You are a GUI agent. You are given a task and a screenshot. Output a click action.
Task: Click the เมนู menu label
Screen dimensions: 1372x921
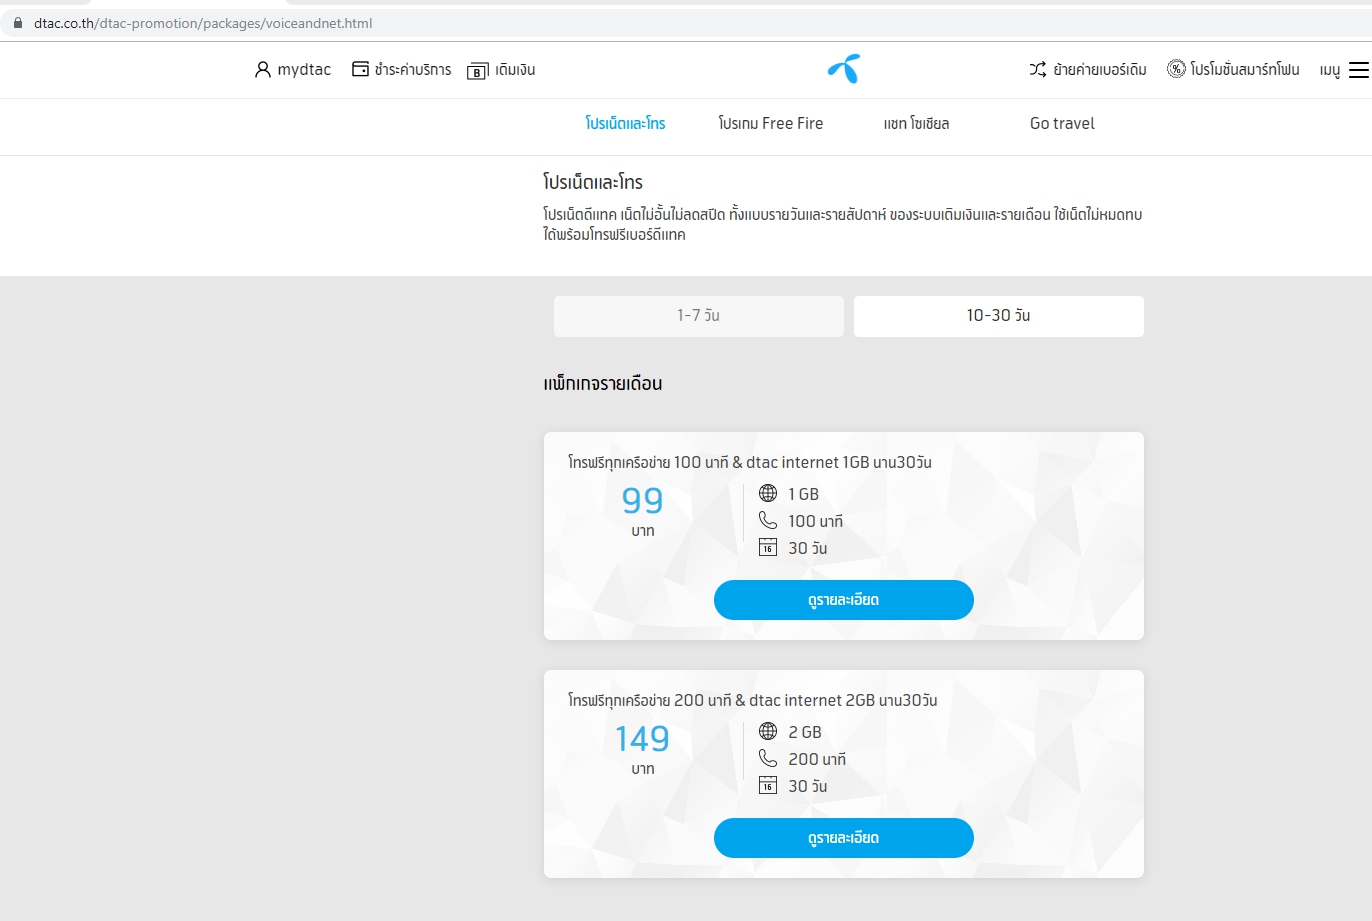(x=1330, y=70)
